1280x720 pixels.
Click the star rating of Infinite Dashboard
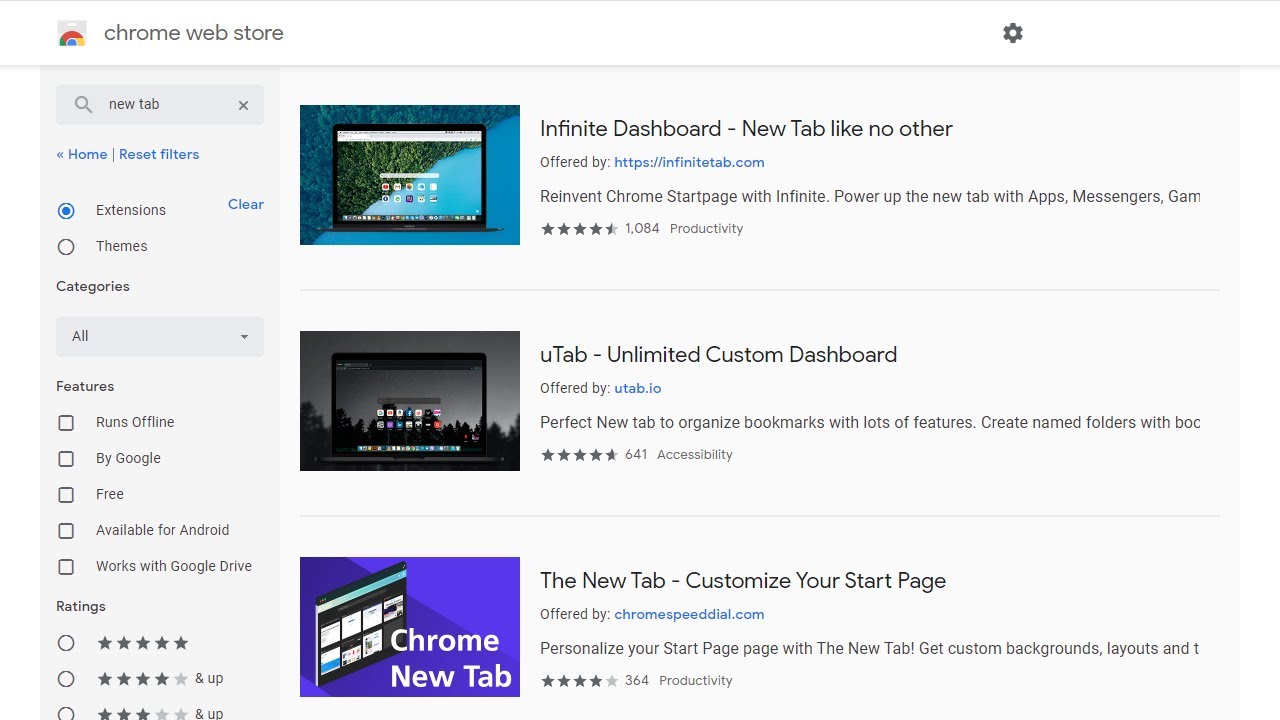pos(580,229)
